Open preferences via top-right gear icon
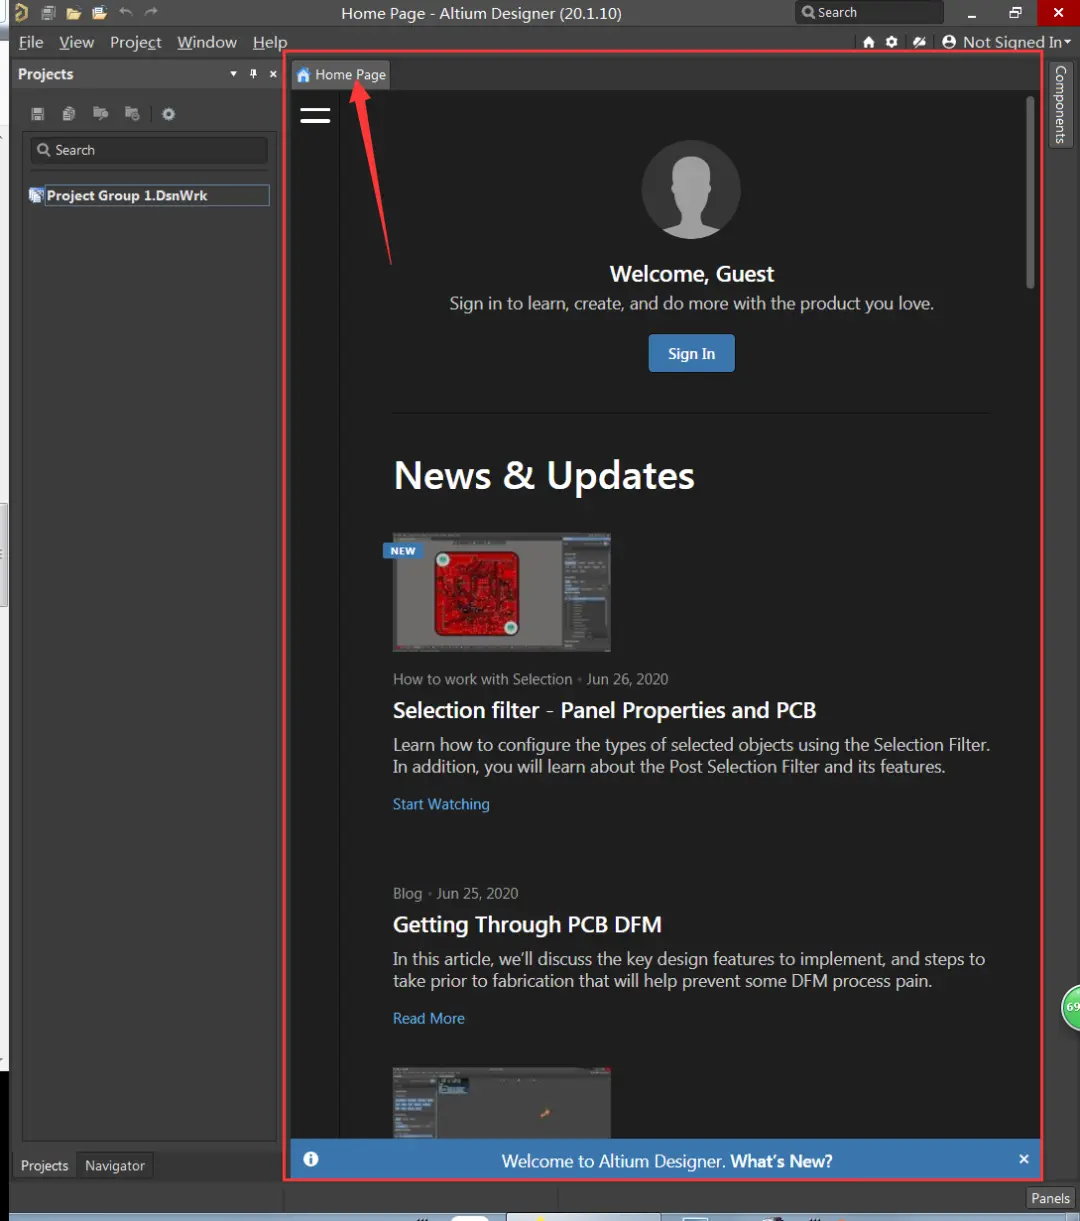Image resolution: width=1080 pixels, height=1221 pixels. click(x=892, y=42)
